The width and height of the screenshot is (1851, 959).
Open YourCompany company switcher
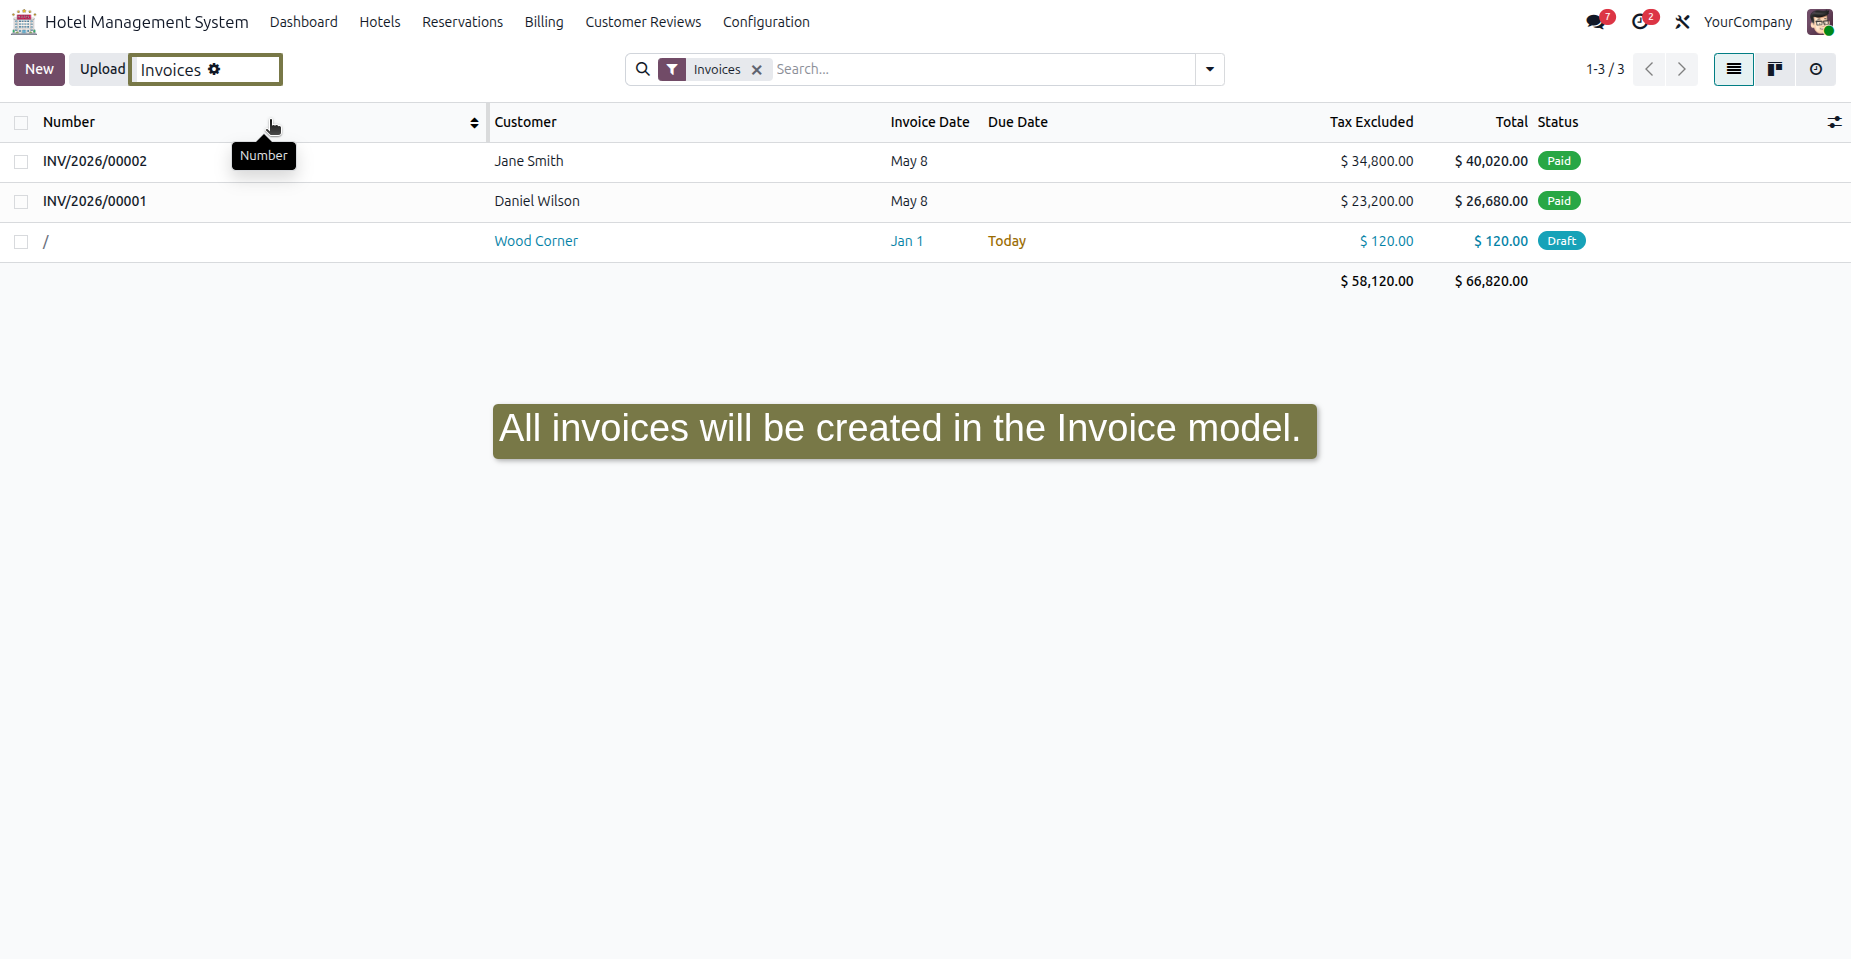tap(1748, 22)
